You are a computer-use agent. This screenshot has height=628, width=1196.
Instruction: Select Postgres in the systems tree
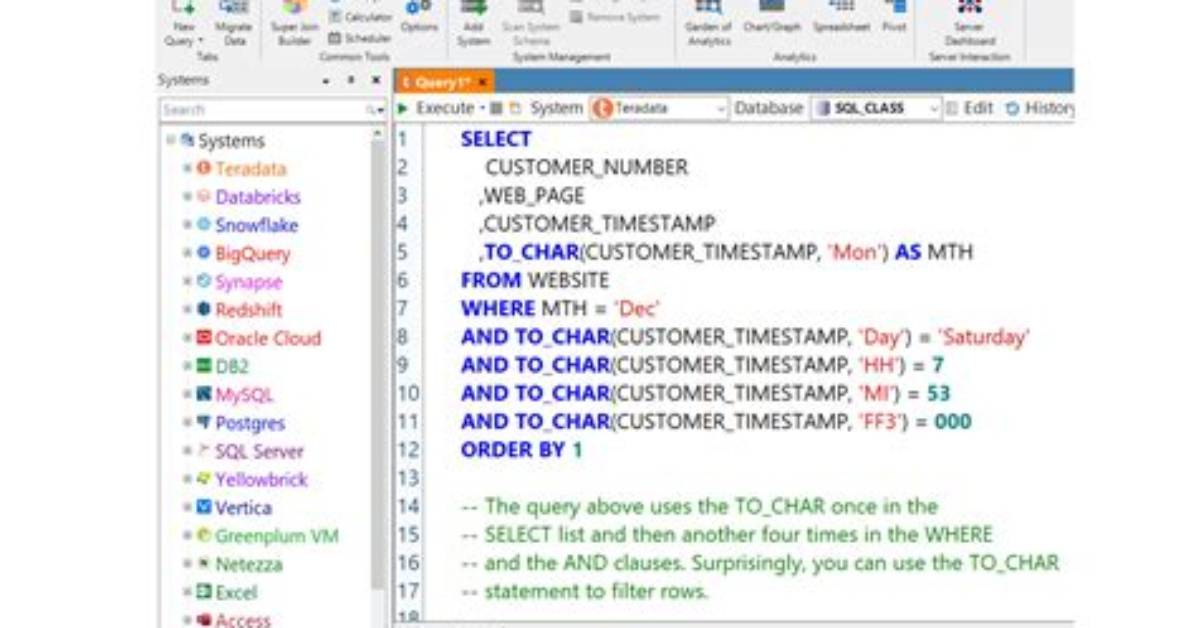250,423
